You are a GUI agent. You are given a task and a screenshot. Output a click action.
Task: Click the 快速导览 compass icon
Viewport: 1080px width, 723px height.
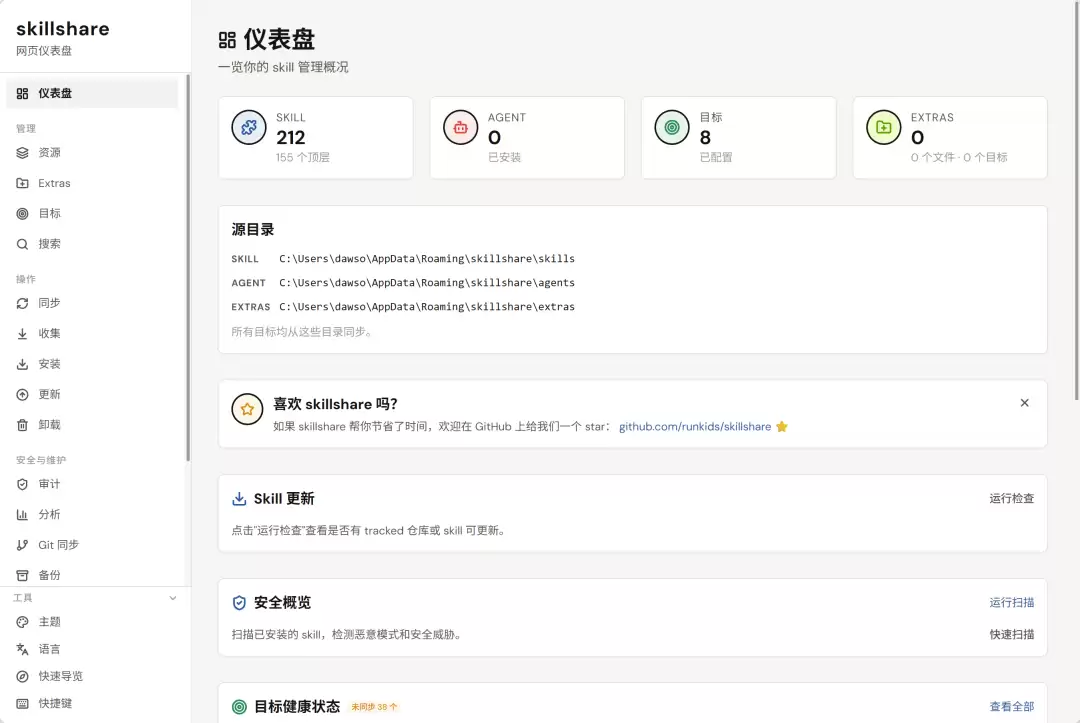click(x=22, y=676)
